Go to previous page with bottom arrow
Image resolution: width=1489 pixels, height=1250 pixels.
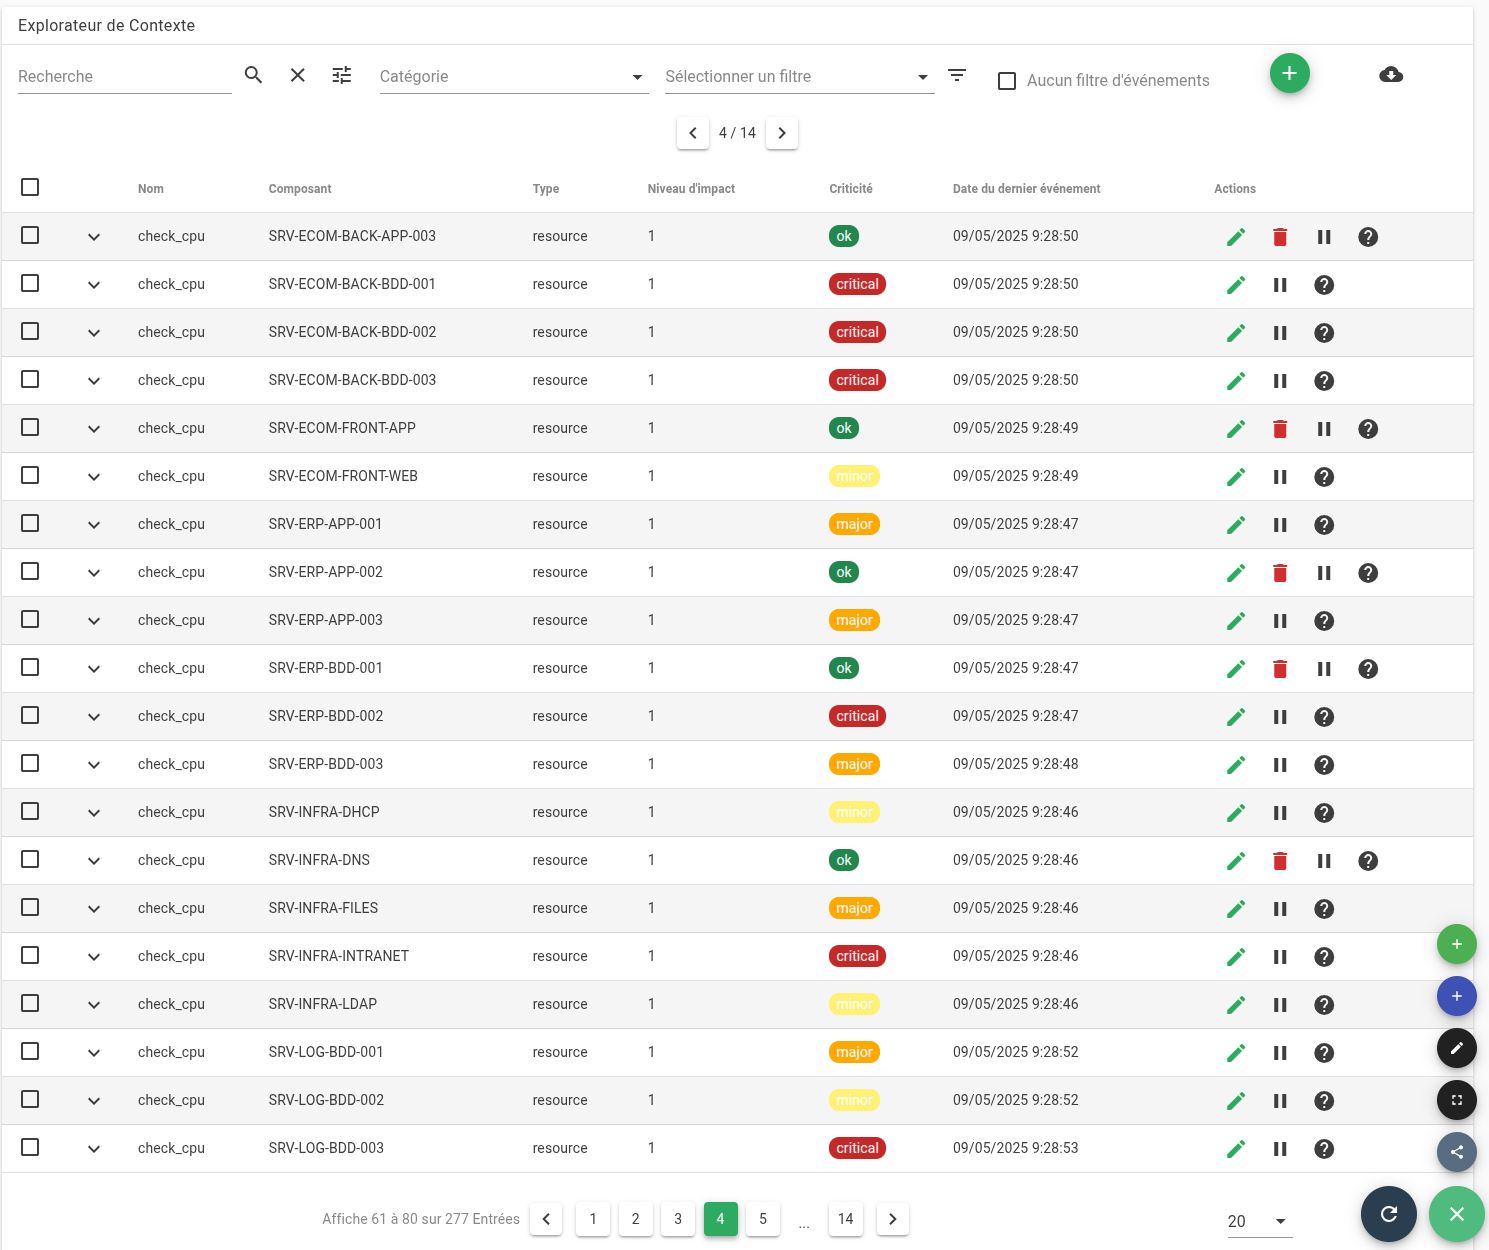(x=546, y=1219)
